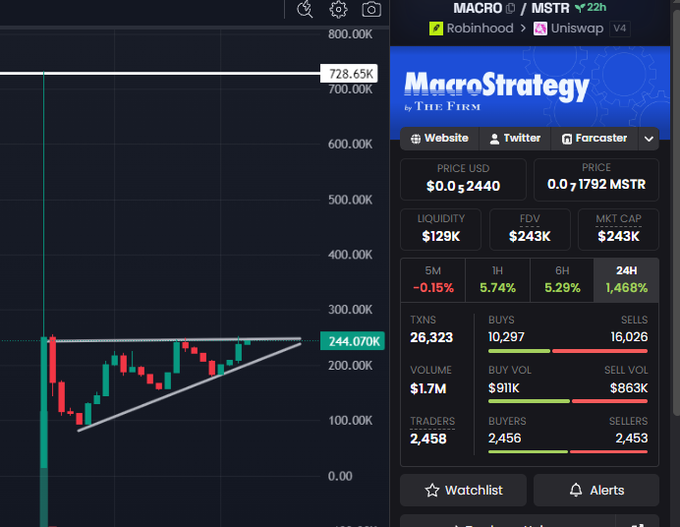
Task: Click the Uniswap DEX icon
Action: click(540, 29)
